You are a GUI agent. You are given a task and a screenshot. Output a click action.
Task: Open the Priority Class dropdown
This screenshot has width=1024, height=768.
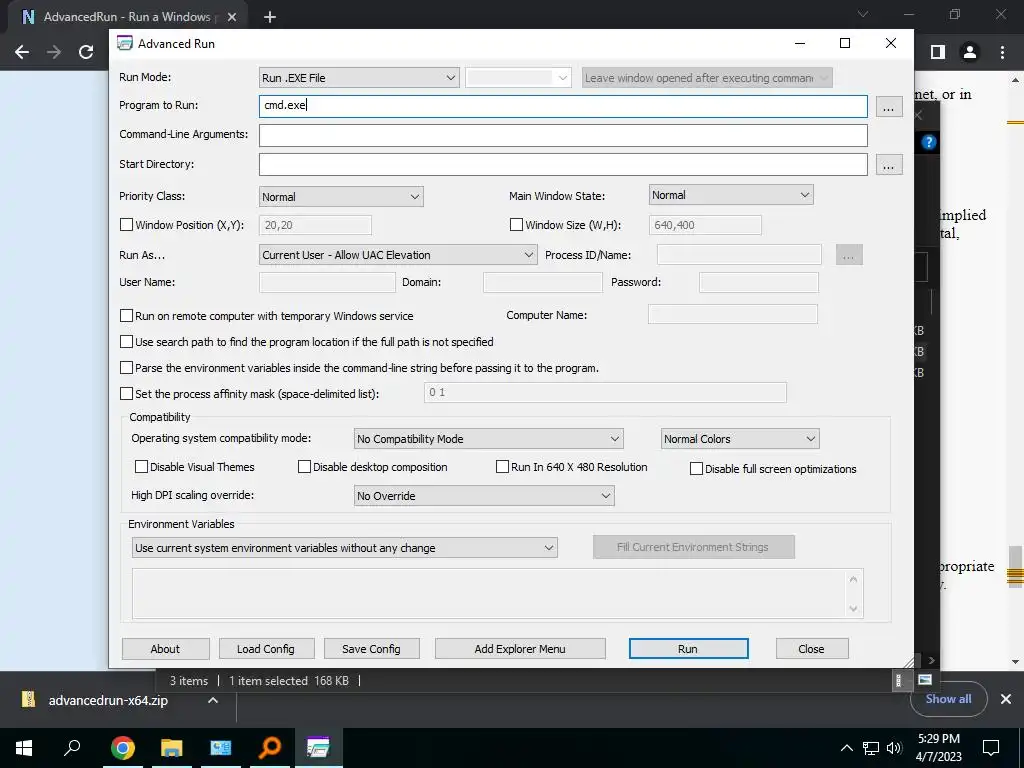point(341,197)
